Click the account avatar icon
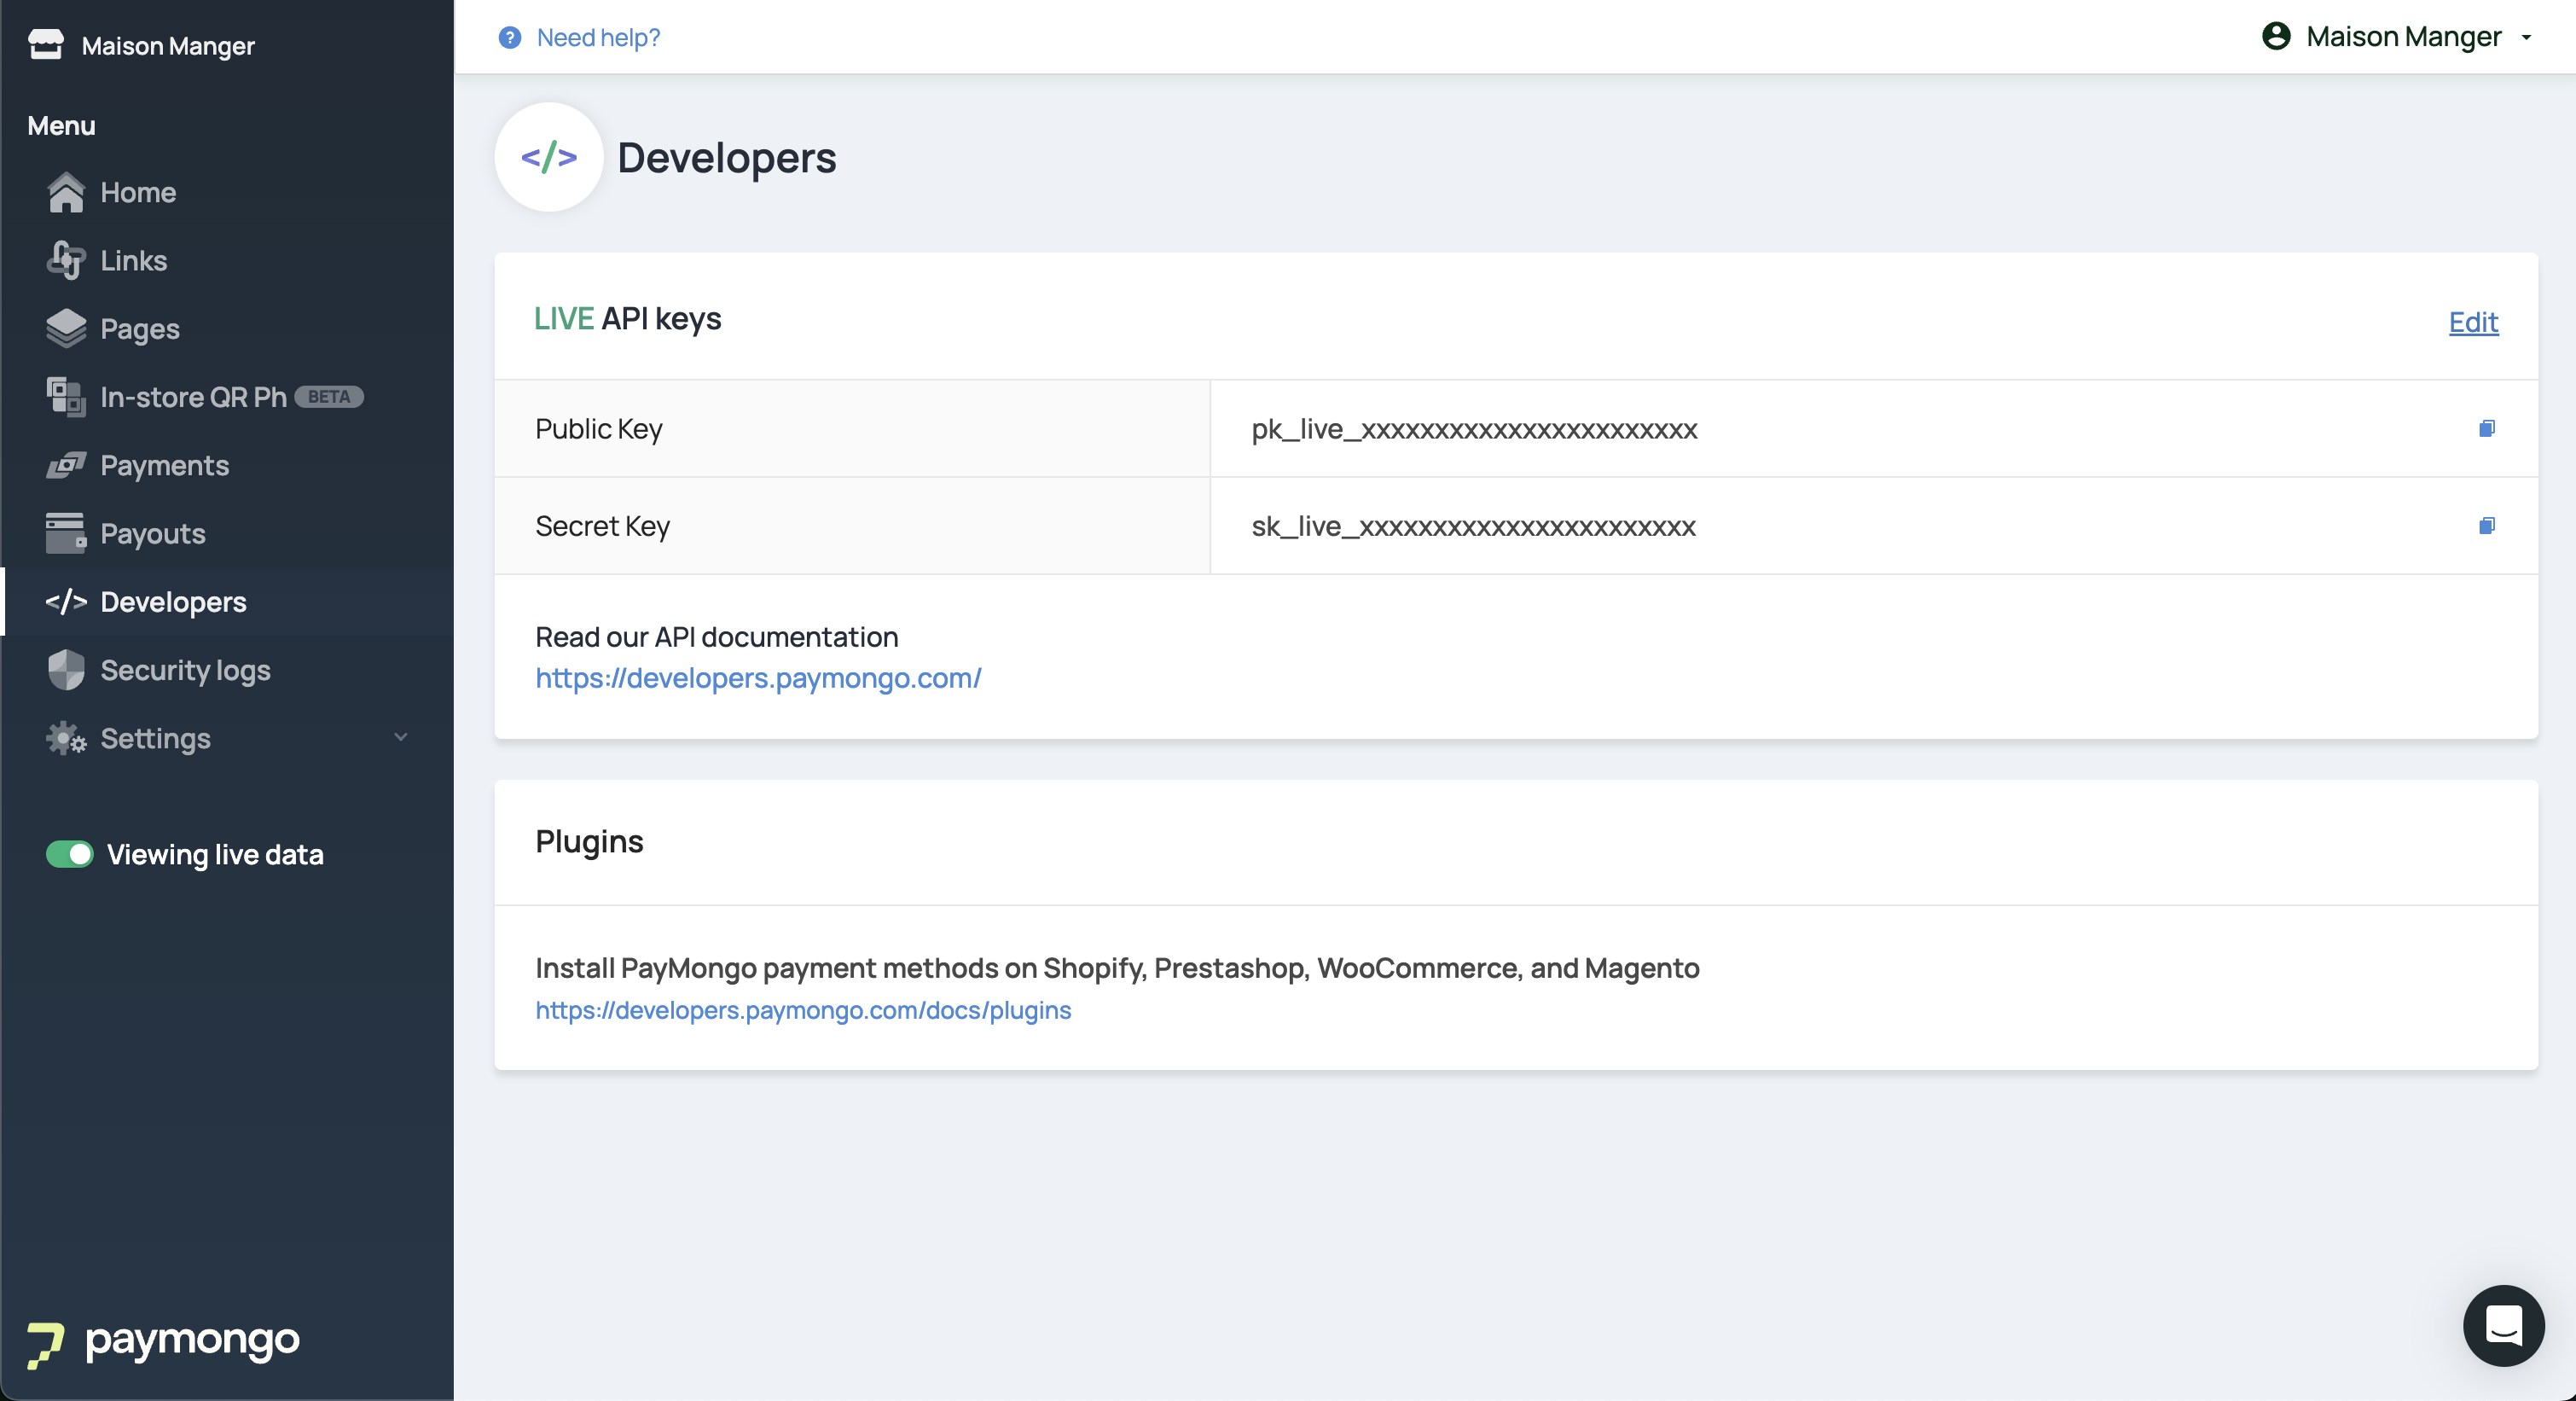2576x1401 pixels. coord(2276,36)
